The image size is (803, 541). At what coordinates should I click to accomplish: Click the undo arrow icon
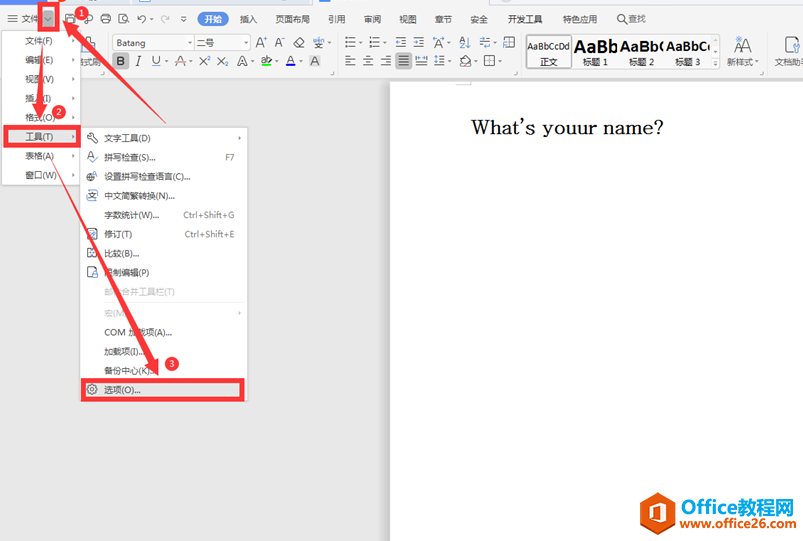[141, 19]
